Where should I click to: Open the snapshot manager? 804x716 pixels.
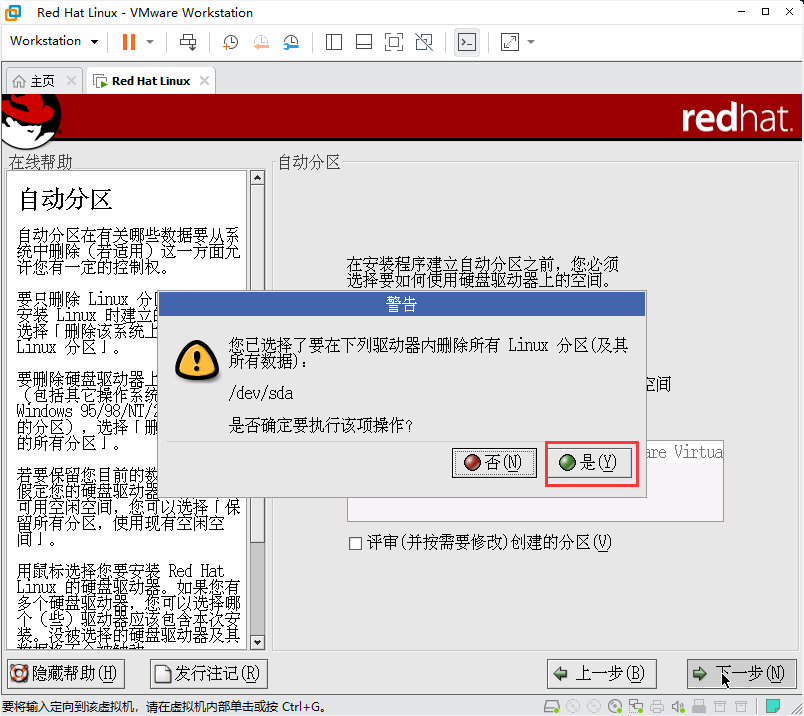(x=291, y=42)
